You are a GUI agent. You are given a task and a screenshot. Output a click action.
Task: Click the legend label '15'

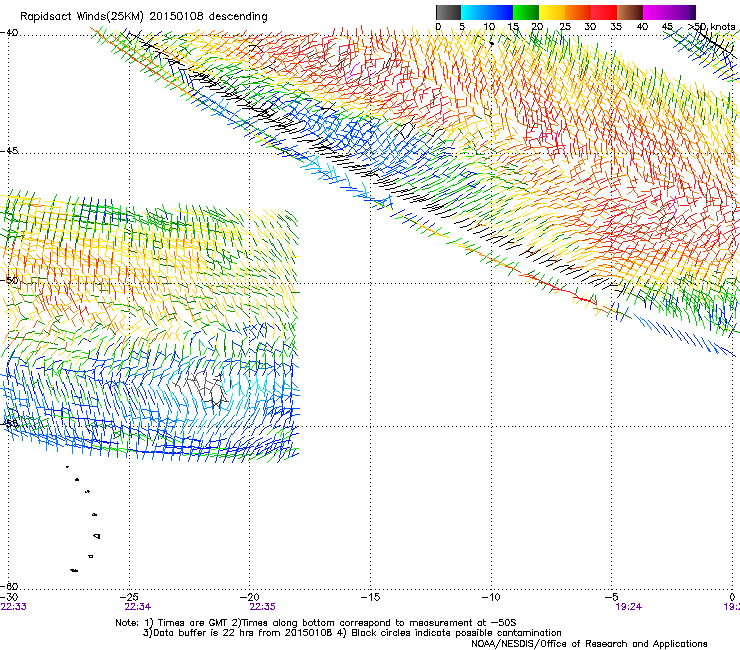(513, 26)
